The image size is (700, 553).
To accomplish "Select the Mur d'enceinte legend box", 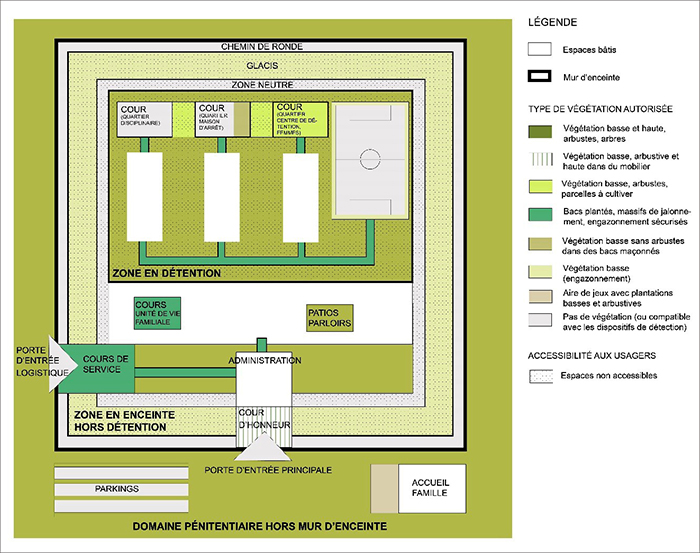I will (x=541, y=76).
